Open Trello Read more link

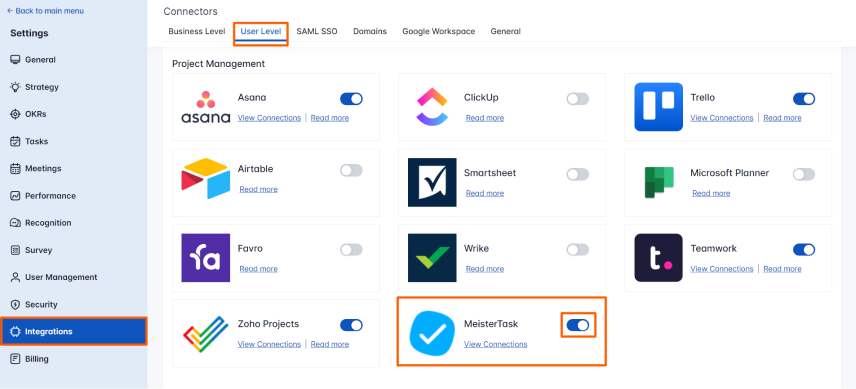click(782, 118)
